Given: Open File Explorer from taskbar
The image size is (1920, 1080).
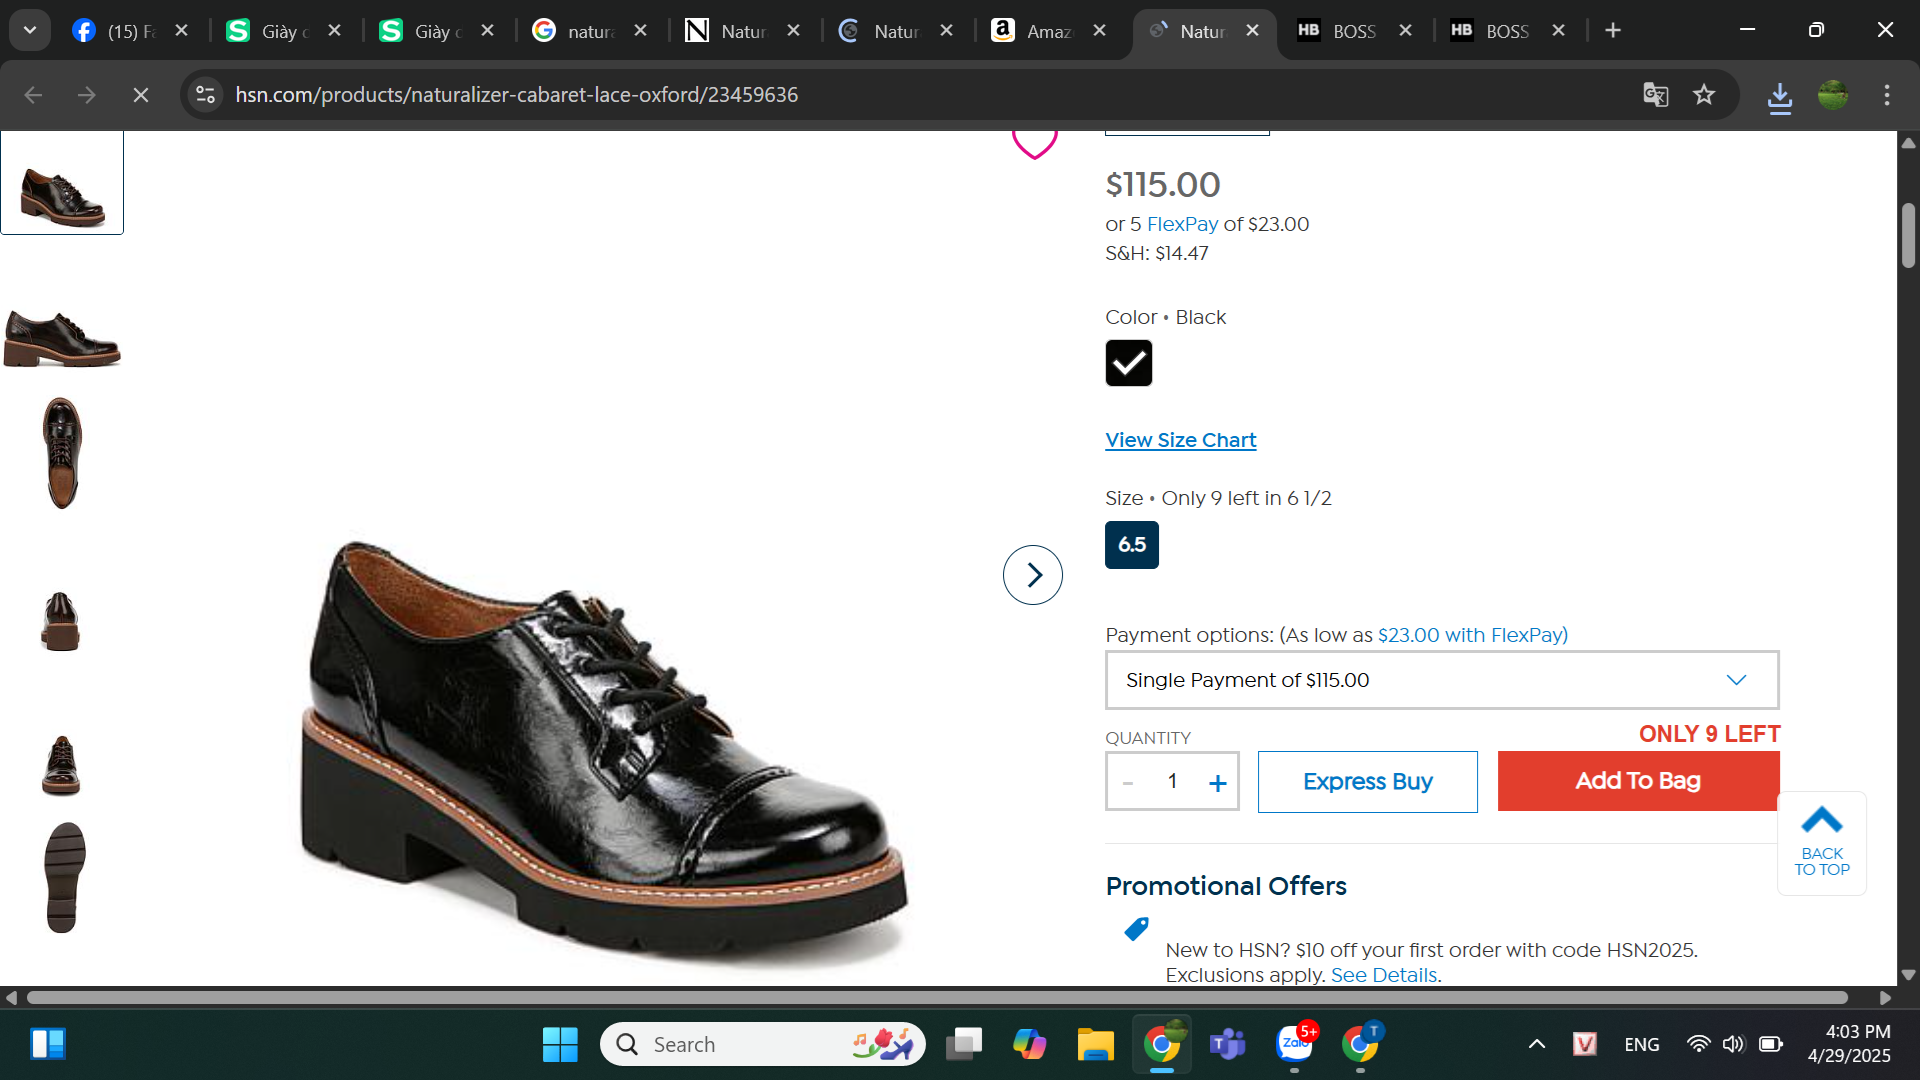Looking at the screenshot, I should point(1095,1044).
